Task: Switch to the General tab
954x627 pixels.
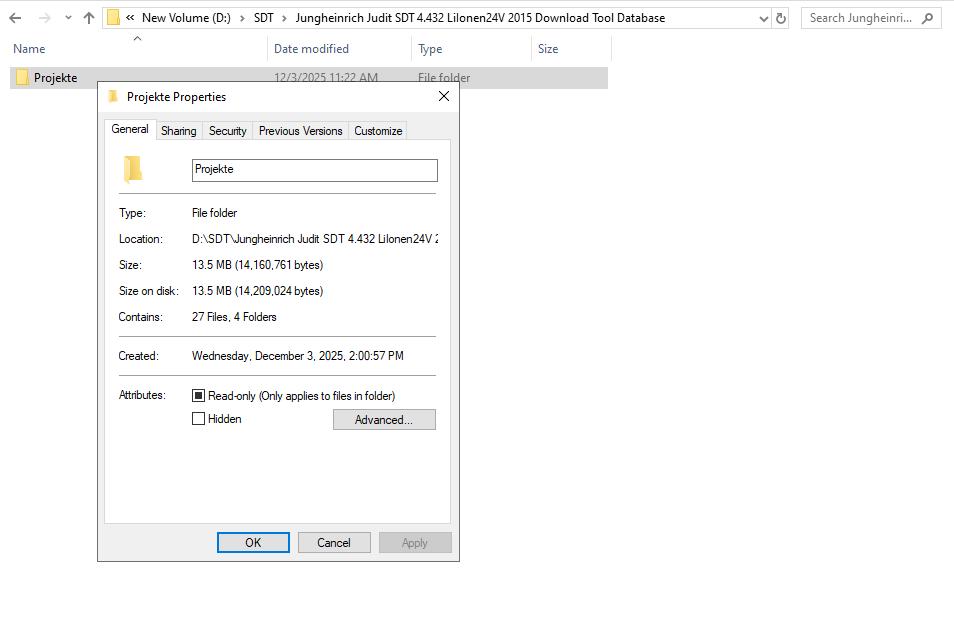Action: 130,129
